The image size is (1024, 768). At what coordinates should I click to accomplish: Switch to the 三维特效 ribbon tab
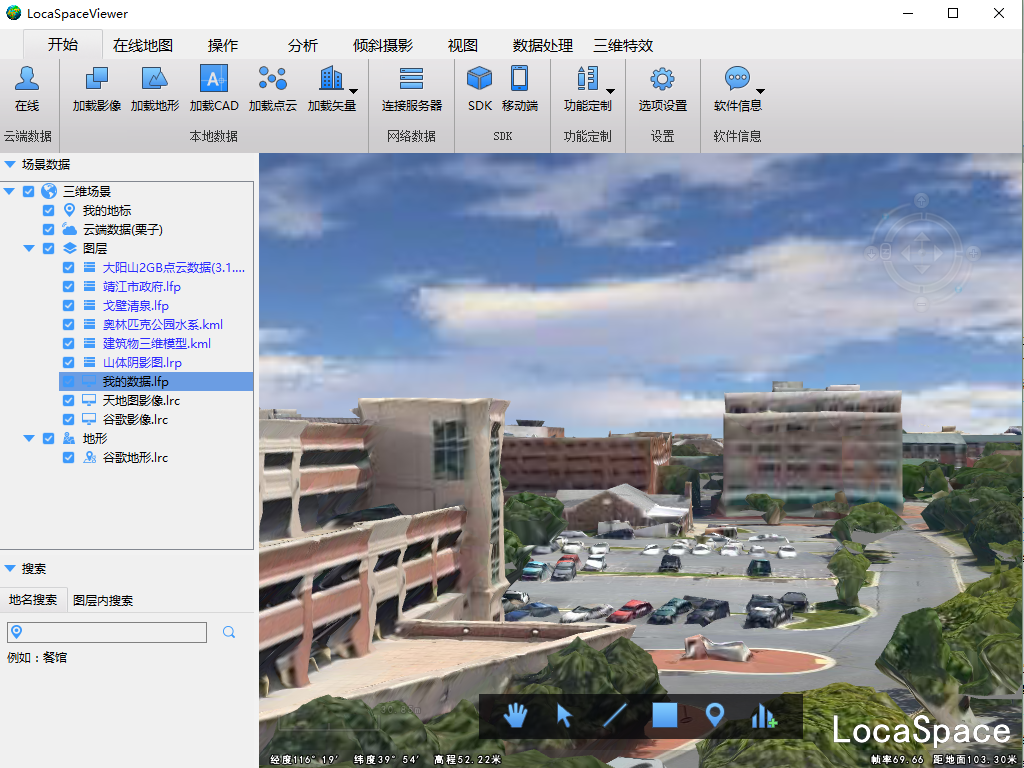(x=623, y=45)
